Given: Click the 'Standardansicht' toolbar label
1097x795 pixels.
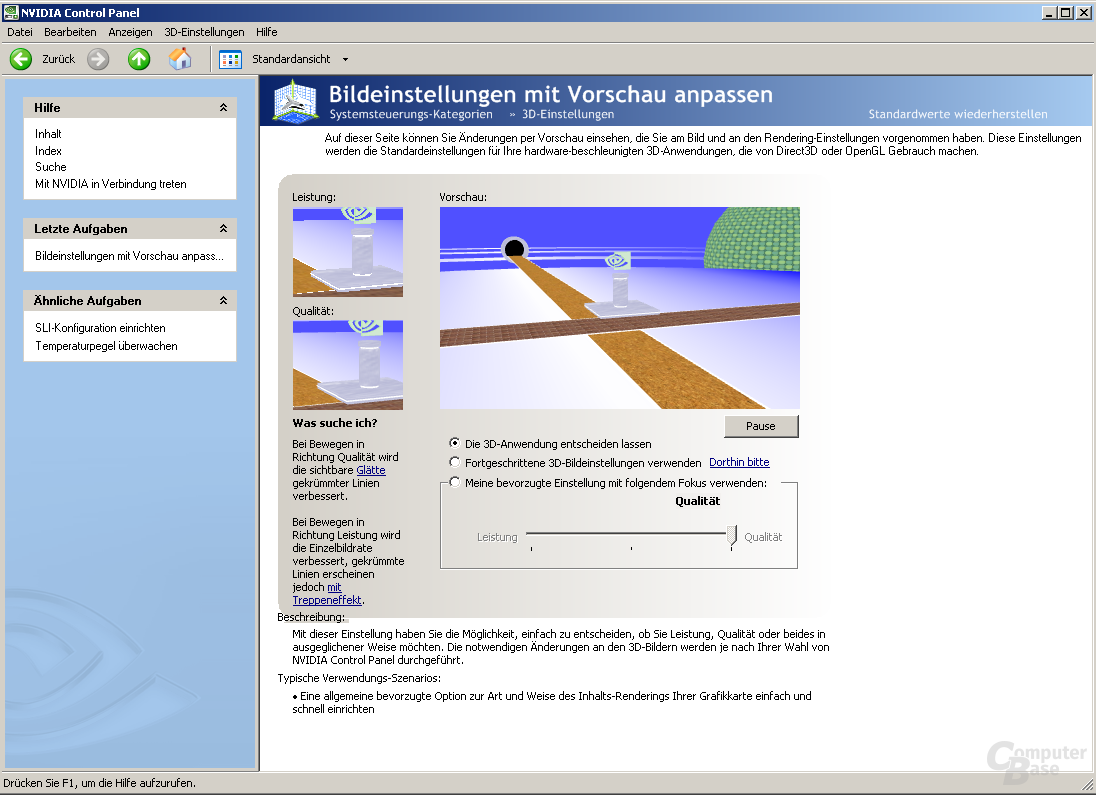Looking at the screenshot, I should pyautogui.click(x=291, y=59).
